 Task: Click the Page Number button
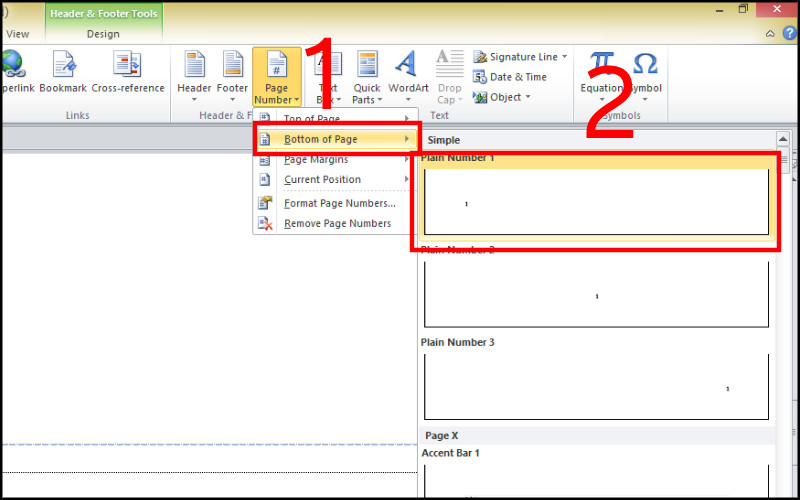(277, 78)
